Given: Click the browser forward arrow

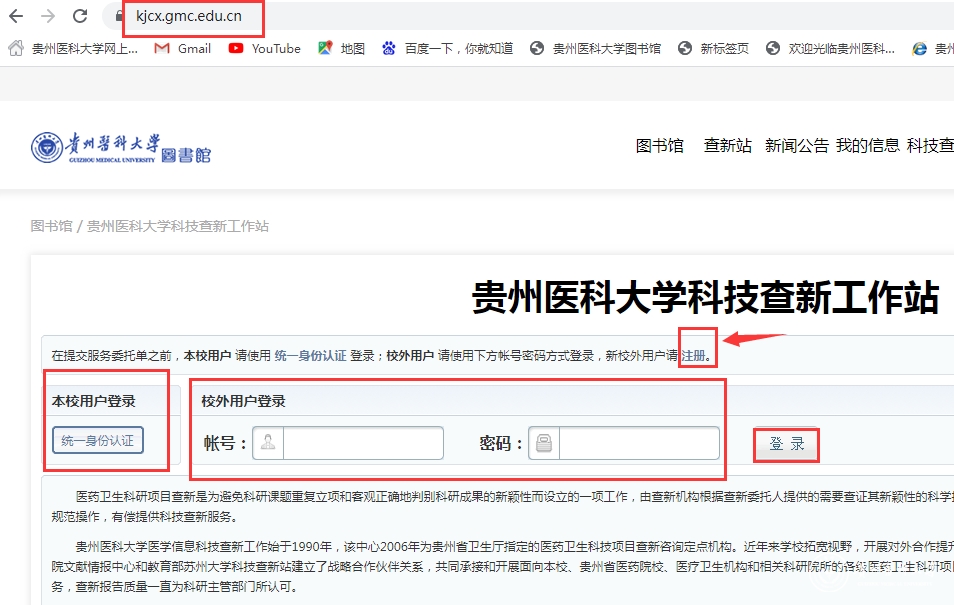Looking at the screenshot, I should 48,16.
